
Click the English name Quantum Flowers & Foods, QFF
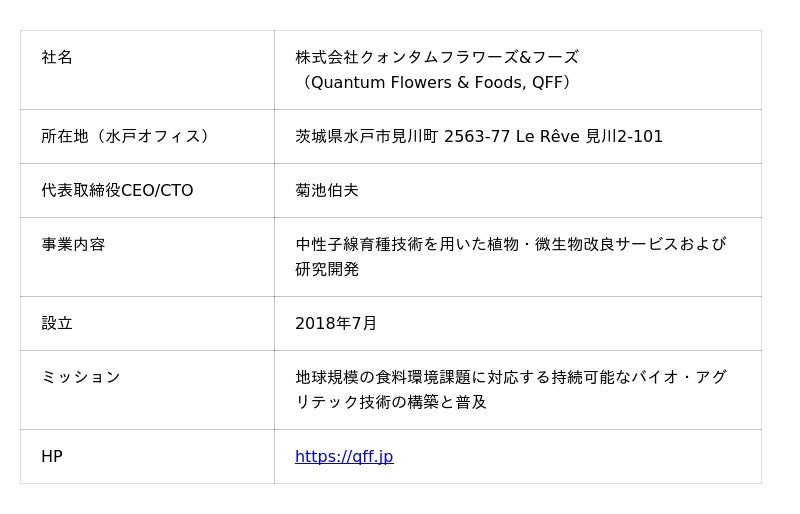tap(436, 83)
